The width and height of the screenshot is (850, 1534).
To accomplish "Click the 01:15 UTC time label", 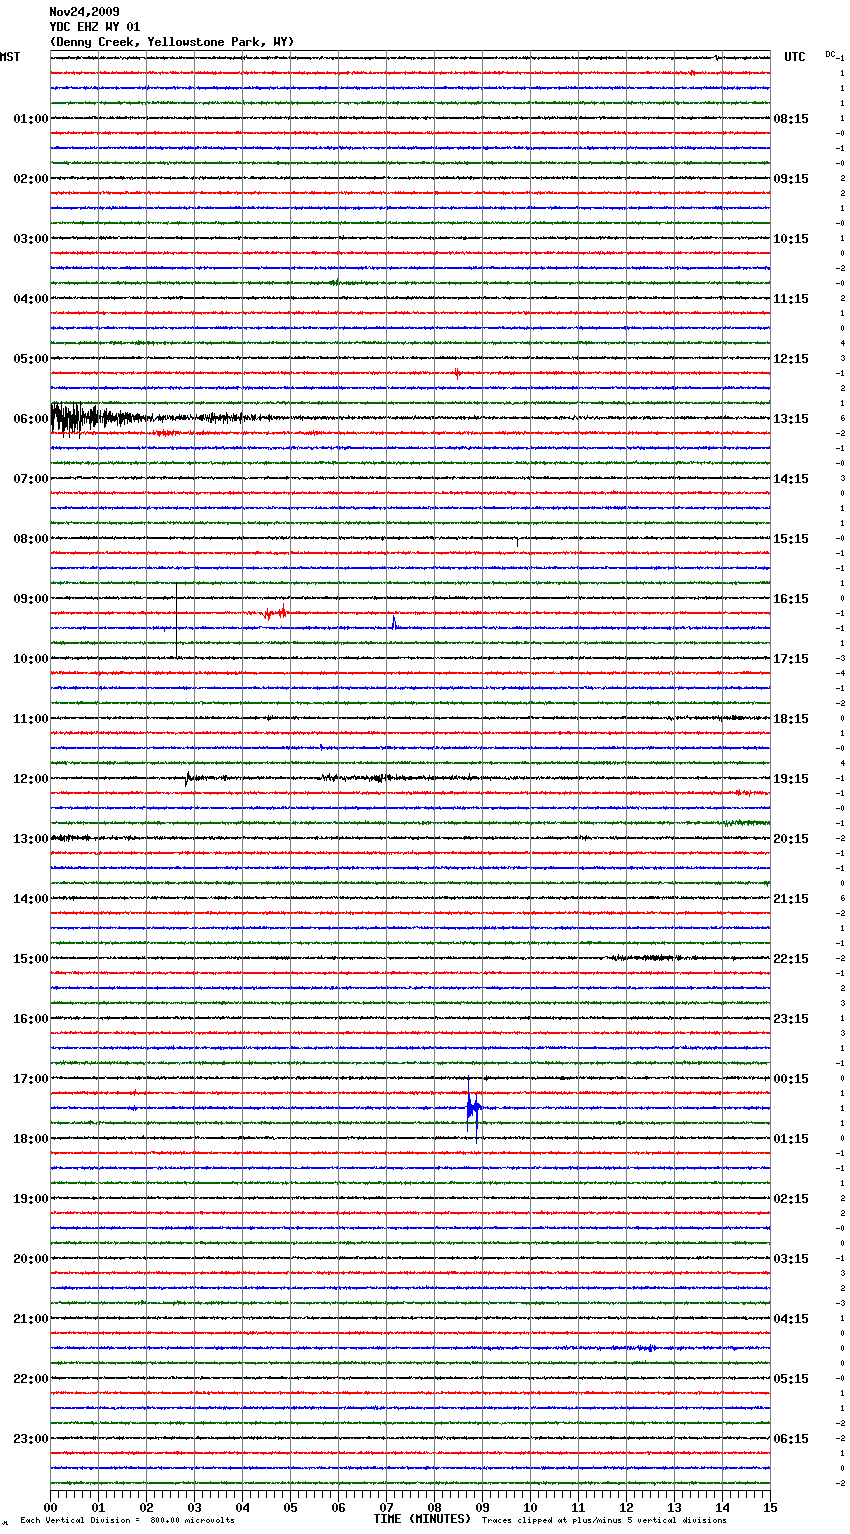I will pyautogui.click(x=791, y=1139).
